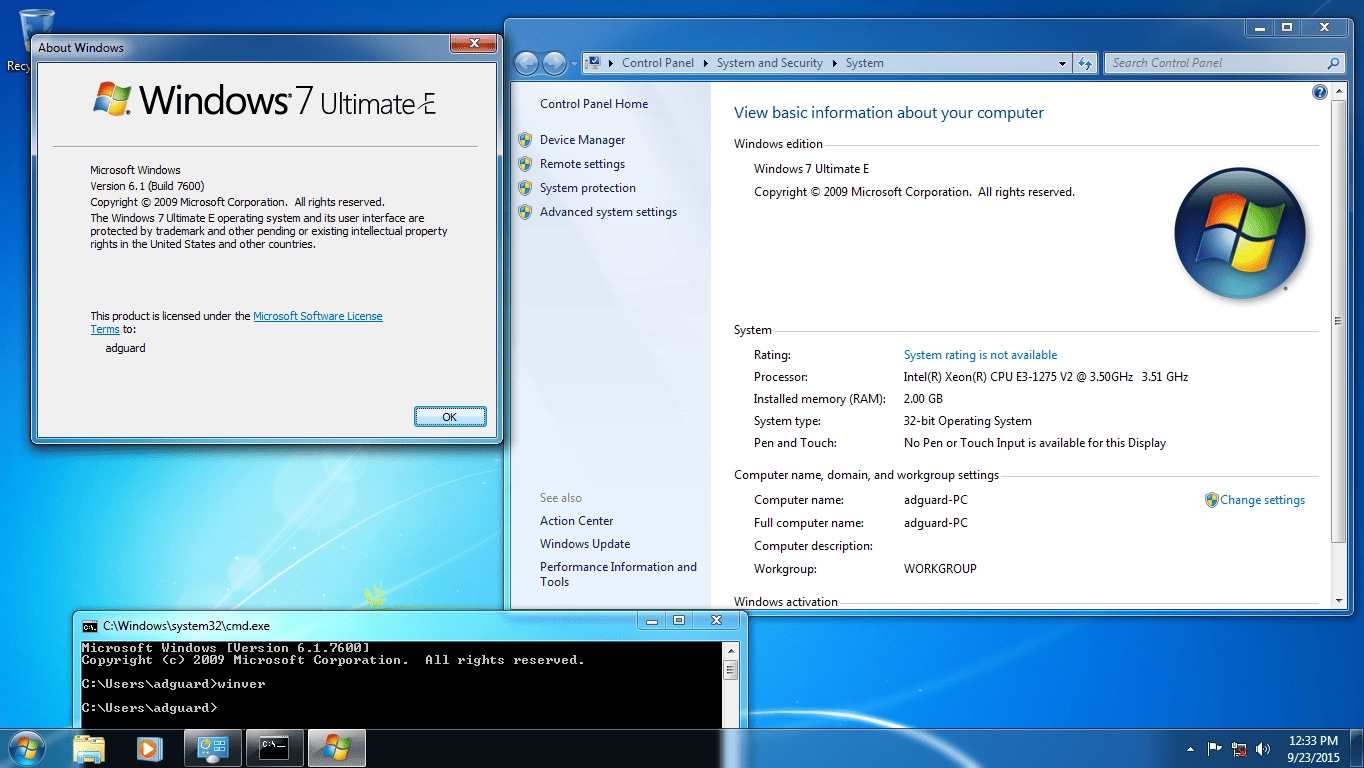The image size is (1364, 768).
Task: Click System and Security breadcrumb
Action: click(769, 63)
